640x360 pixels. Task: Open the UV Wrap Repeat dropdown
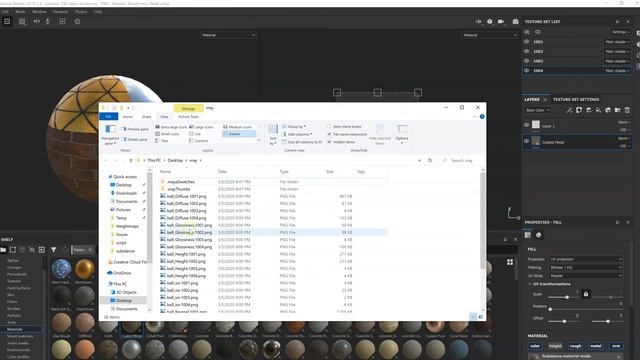(x=586, y=276)
